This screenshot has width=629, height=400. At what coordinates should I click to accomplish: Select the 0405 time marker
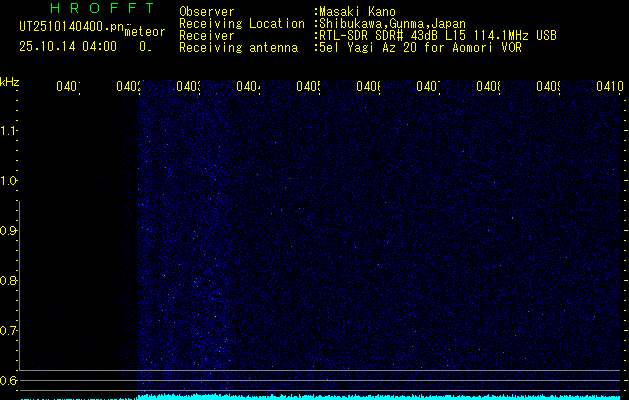pos(308,86)
